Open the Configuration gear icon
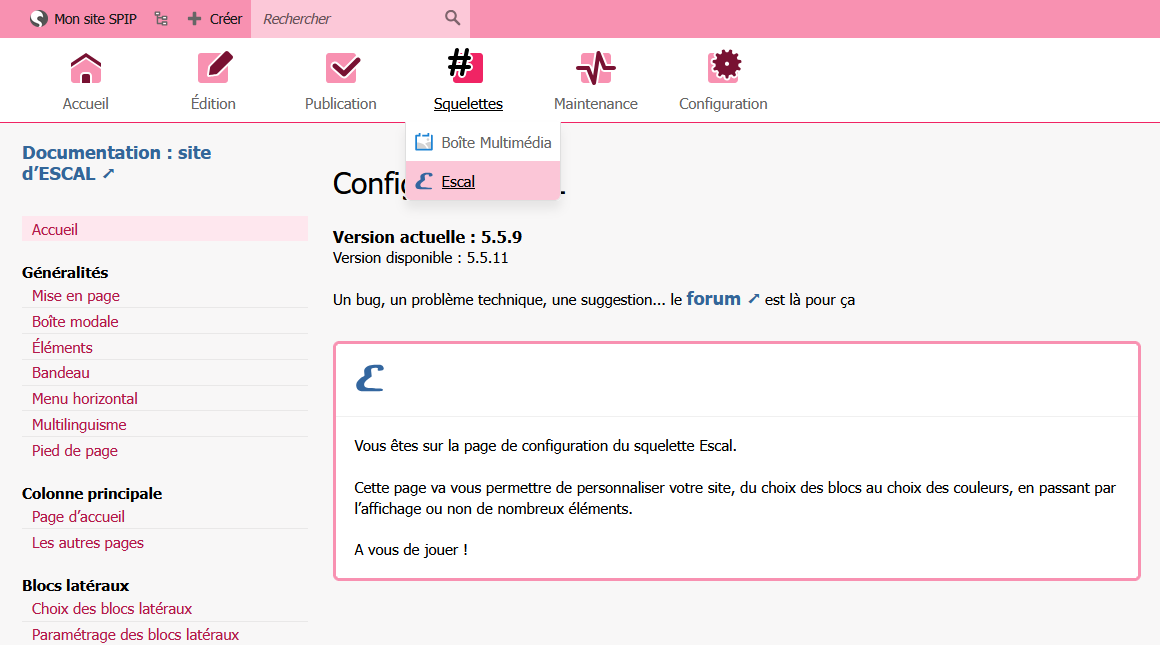Screen dimensions: 1160x645 723,68
